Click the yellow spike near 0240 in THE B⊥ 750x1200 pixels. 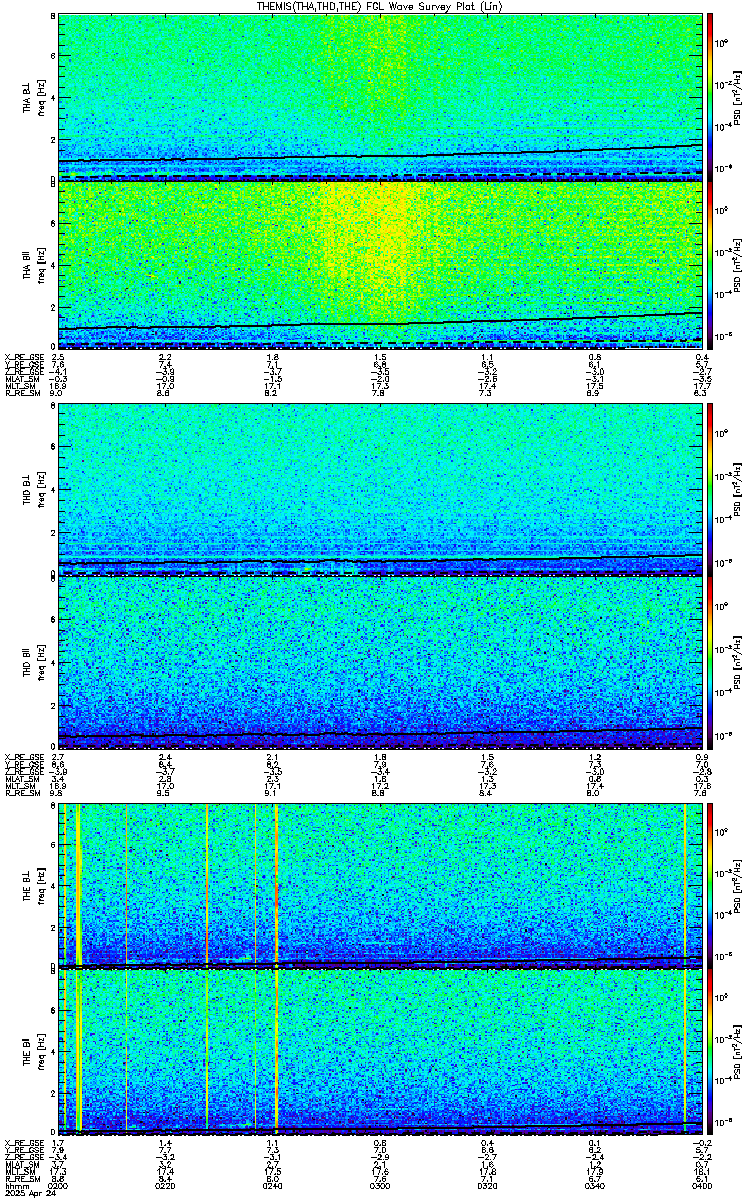pos(275,885)
